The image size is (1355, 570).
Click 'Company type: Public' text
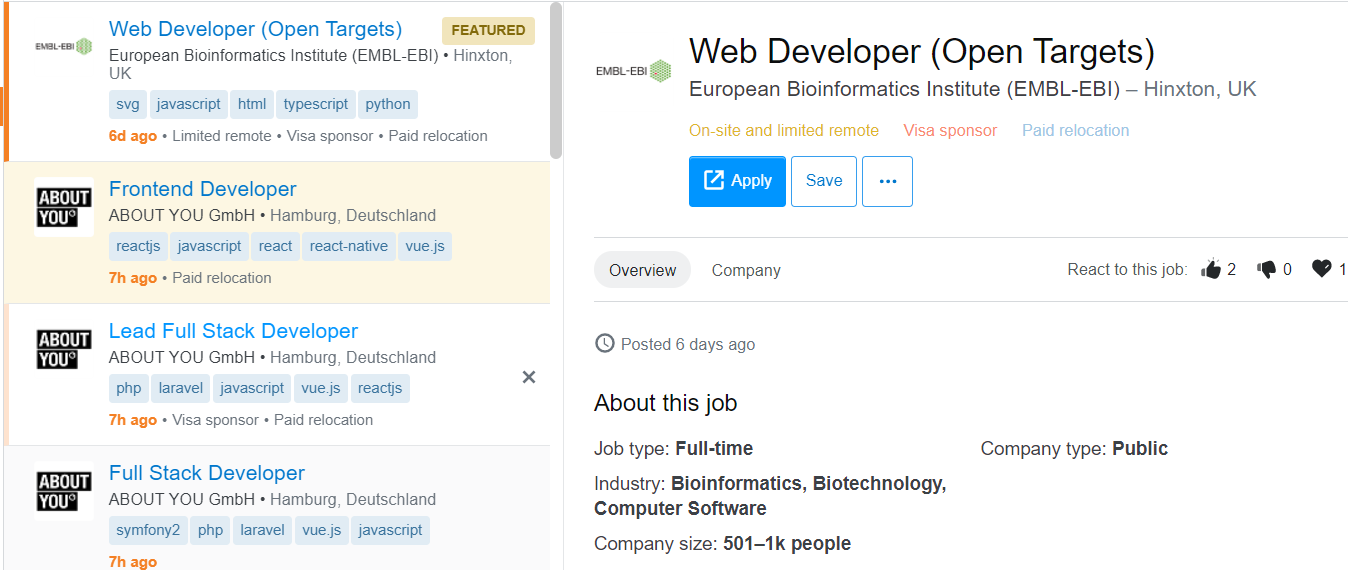click(x=1074, y=449)
